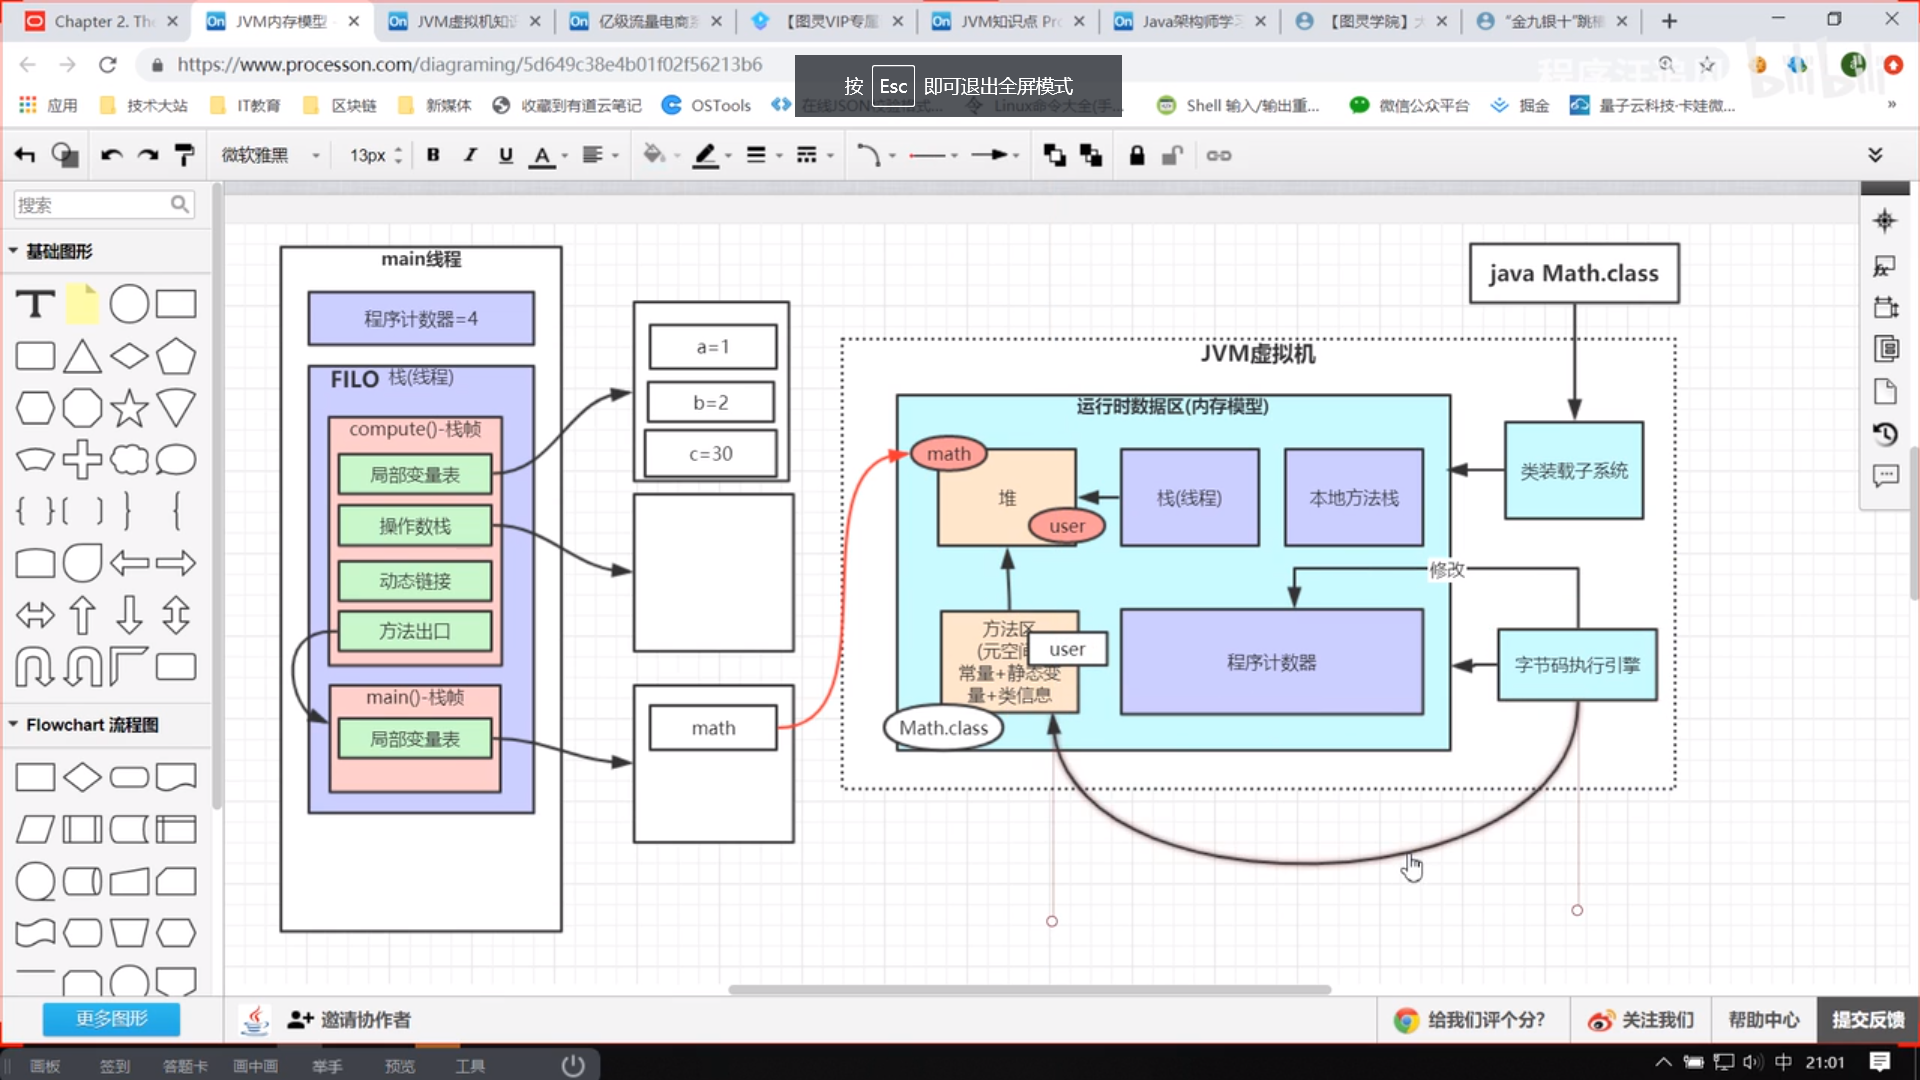The width and height of the screenshot is (1920, 1080).
Task: Toggle italic formatting
Action: [x=469, y=155]
